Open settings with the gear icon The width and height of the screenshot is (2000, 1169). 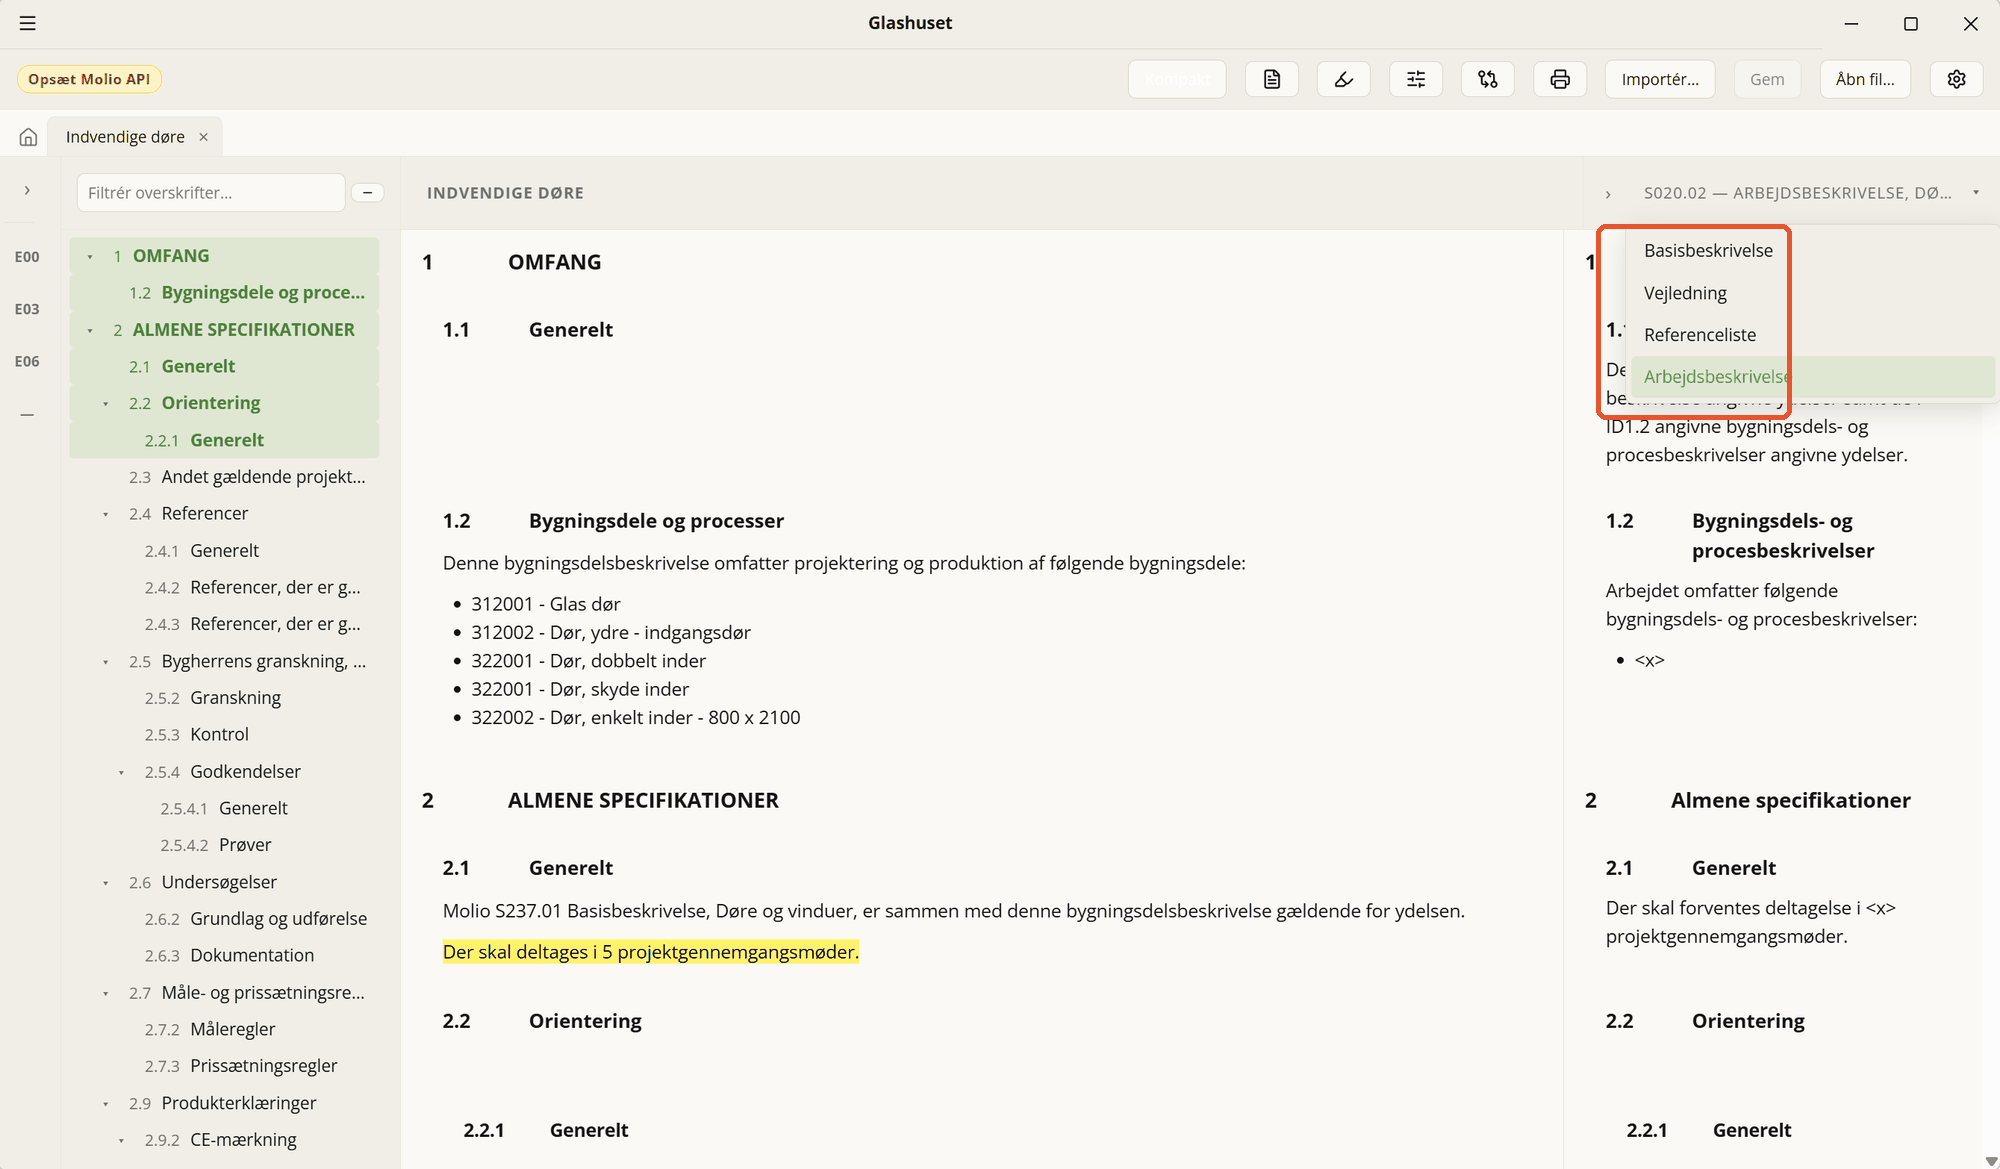tap(1957, 79)
